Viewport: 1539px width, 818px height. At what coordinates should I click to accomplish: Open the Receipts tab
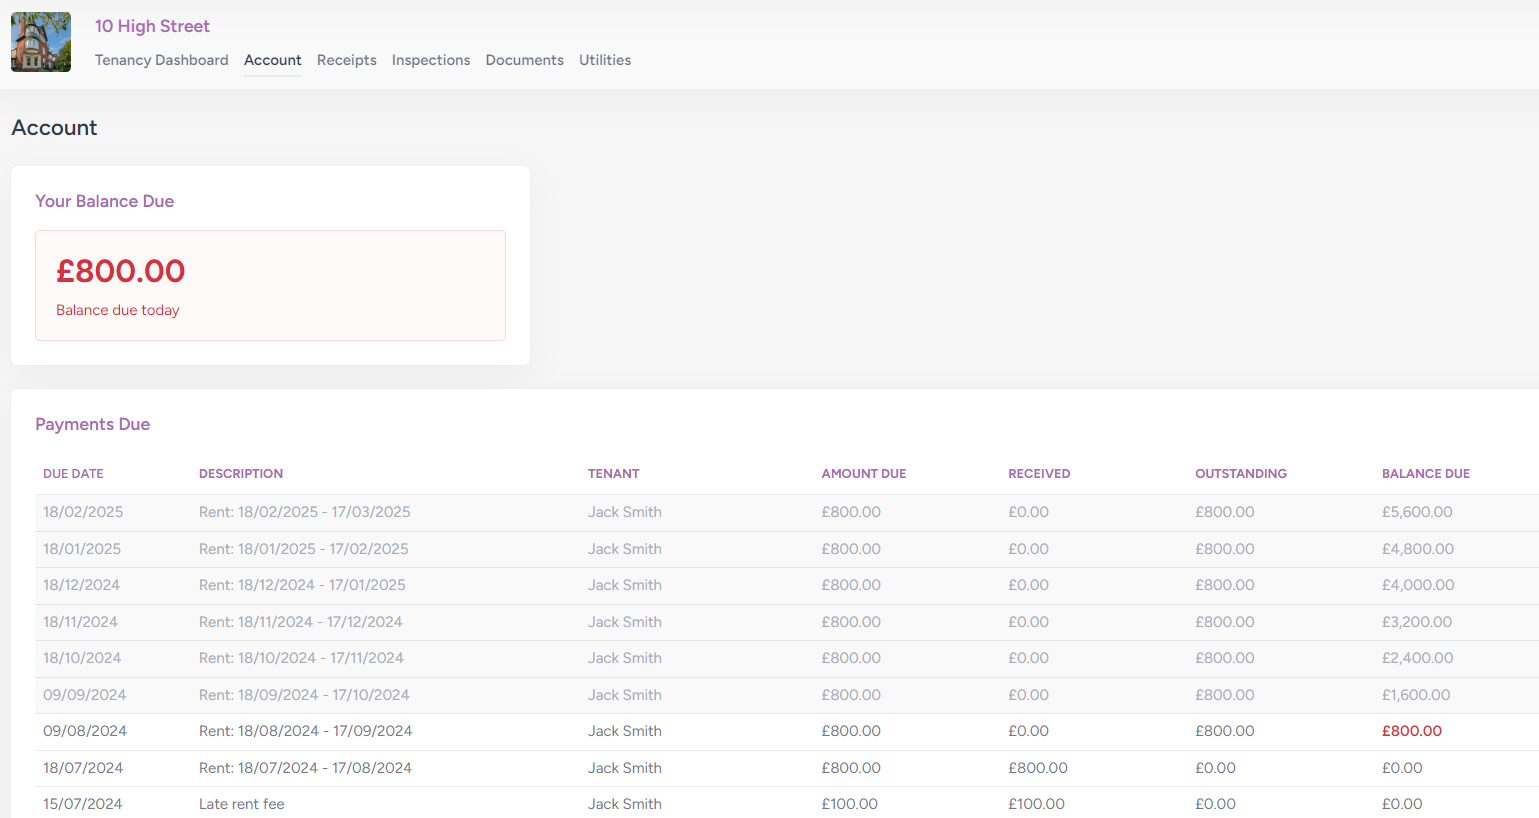click(x=346, y=60)
